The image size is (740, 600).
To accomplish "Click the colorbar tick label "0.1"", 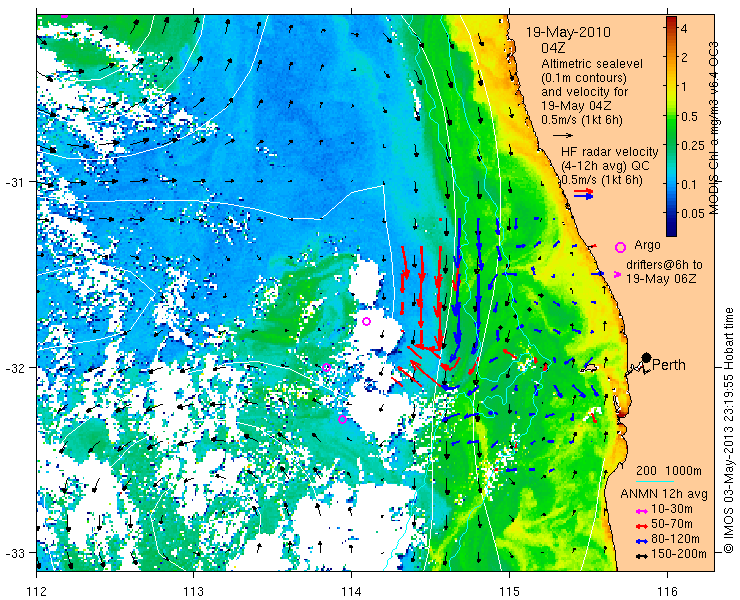I will coord(690,184).
